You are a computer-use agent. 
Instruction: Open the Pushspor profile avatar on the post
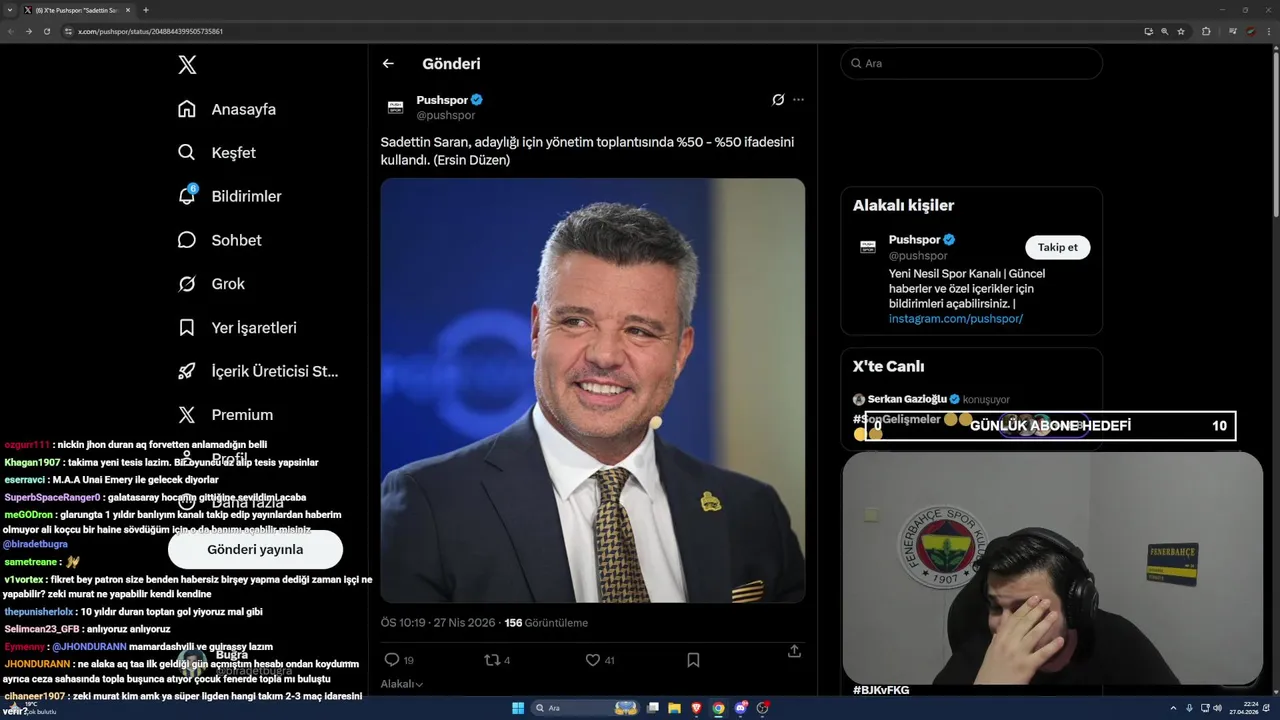tap(395, 107)
